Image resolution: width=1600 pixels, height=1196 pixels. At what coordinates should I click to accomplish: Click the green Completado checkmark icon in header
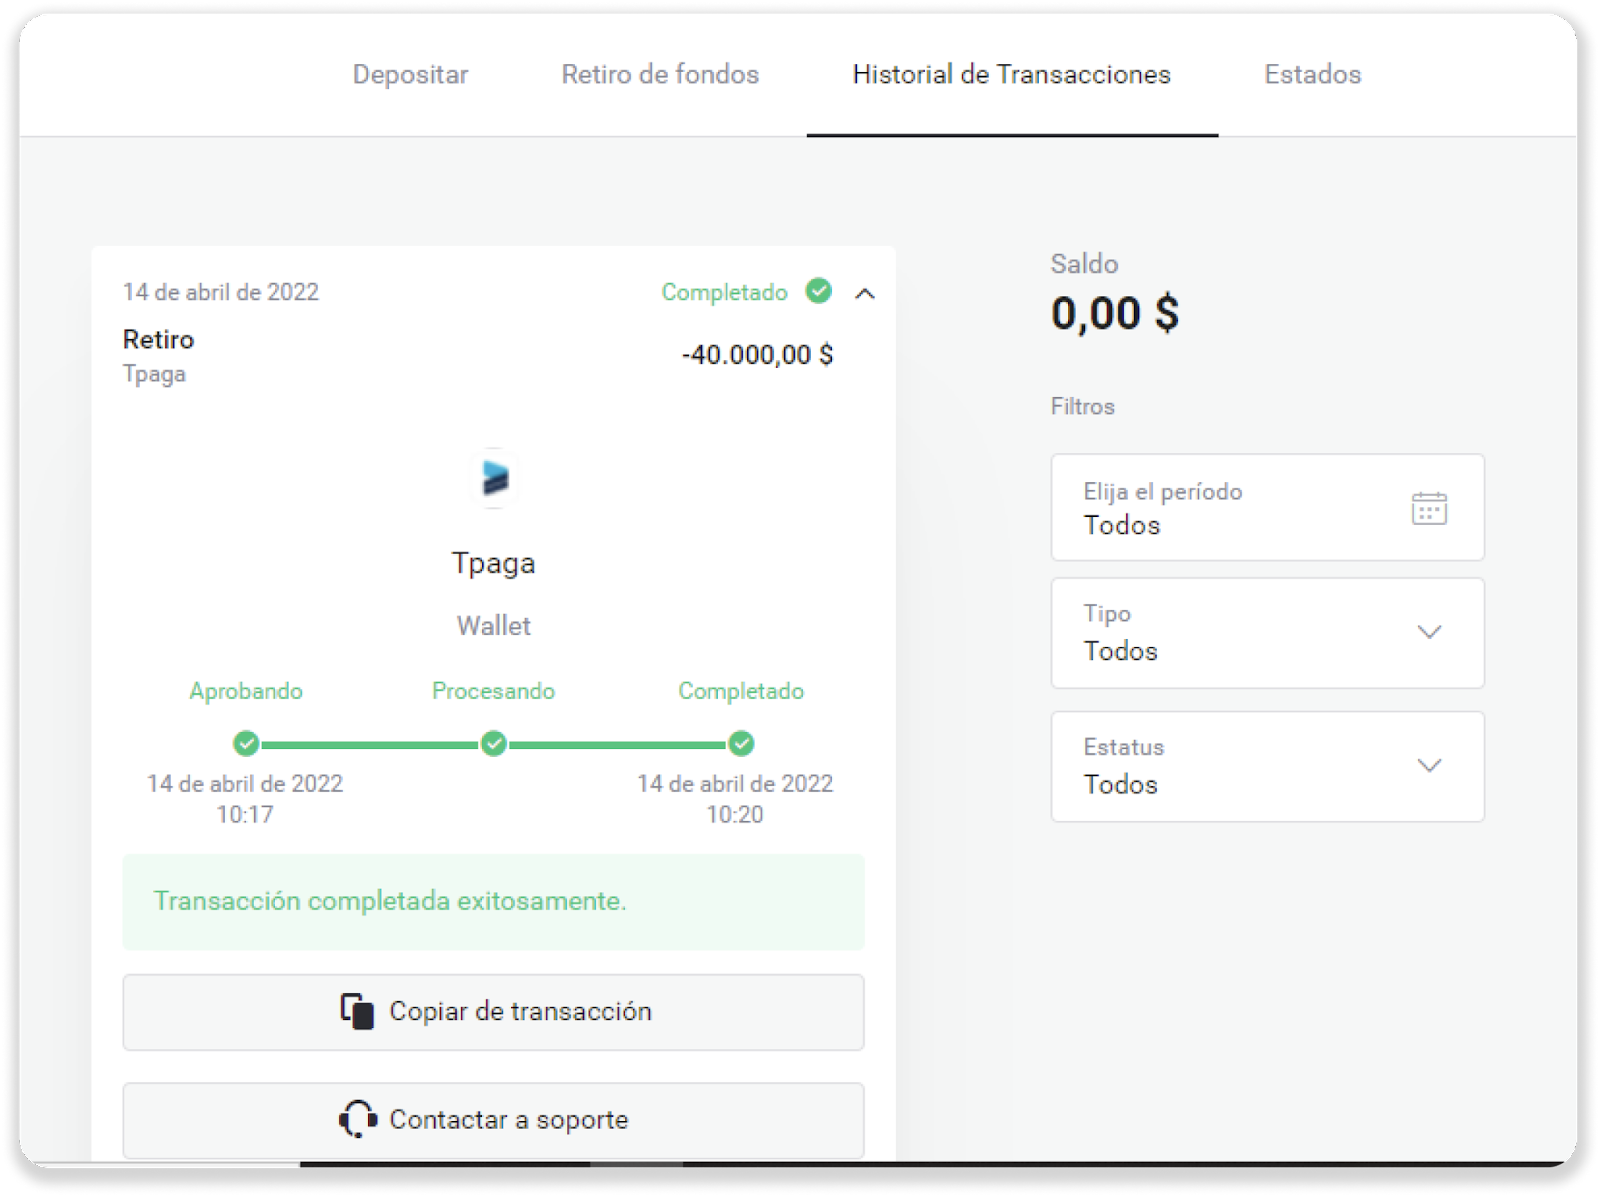coord(819,291)
